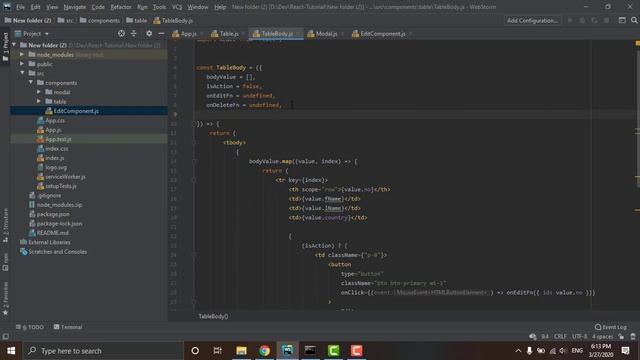The image size is (640, 360).
Task: Close the TableBody.js tab
Action: click(x=298, y=33)
